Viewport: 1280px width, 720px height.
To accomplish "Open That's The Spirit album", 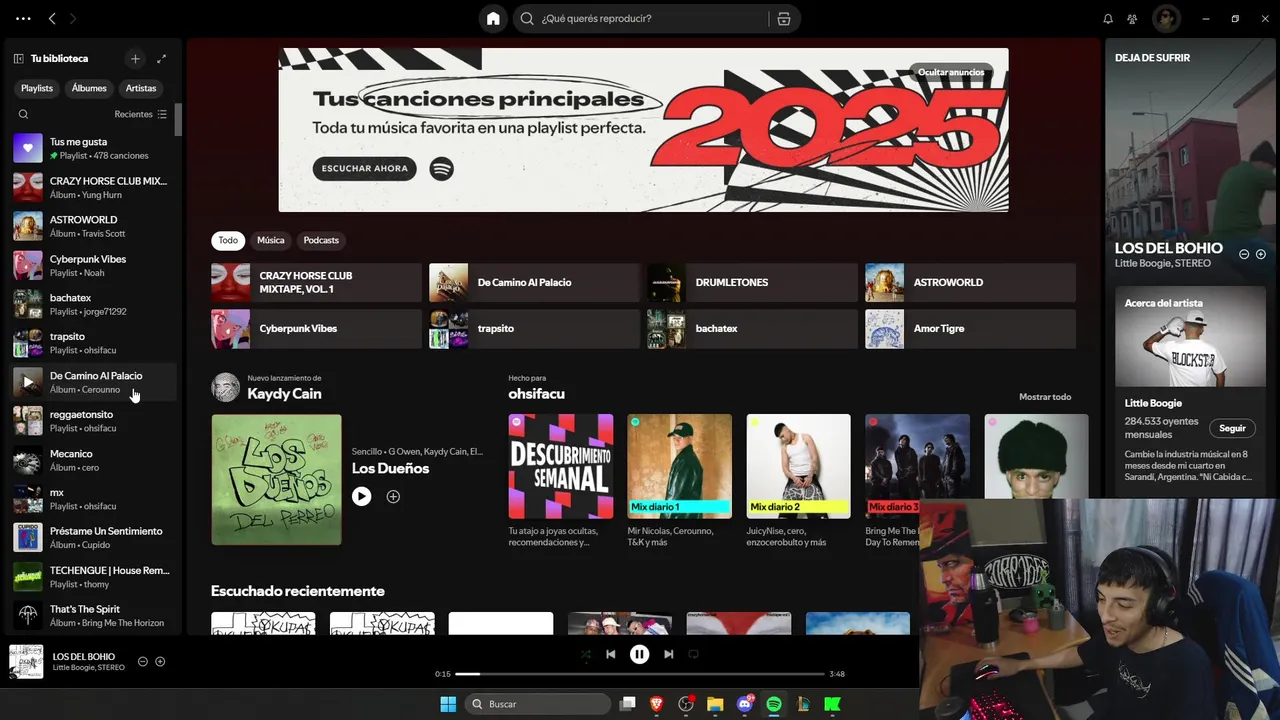I will pyautogui.click(x=90, y=615).
